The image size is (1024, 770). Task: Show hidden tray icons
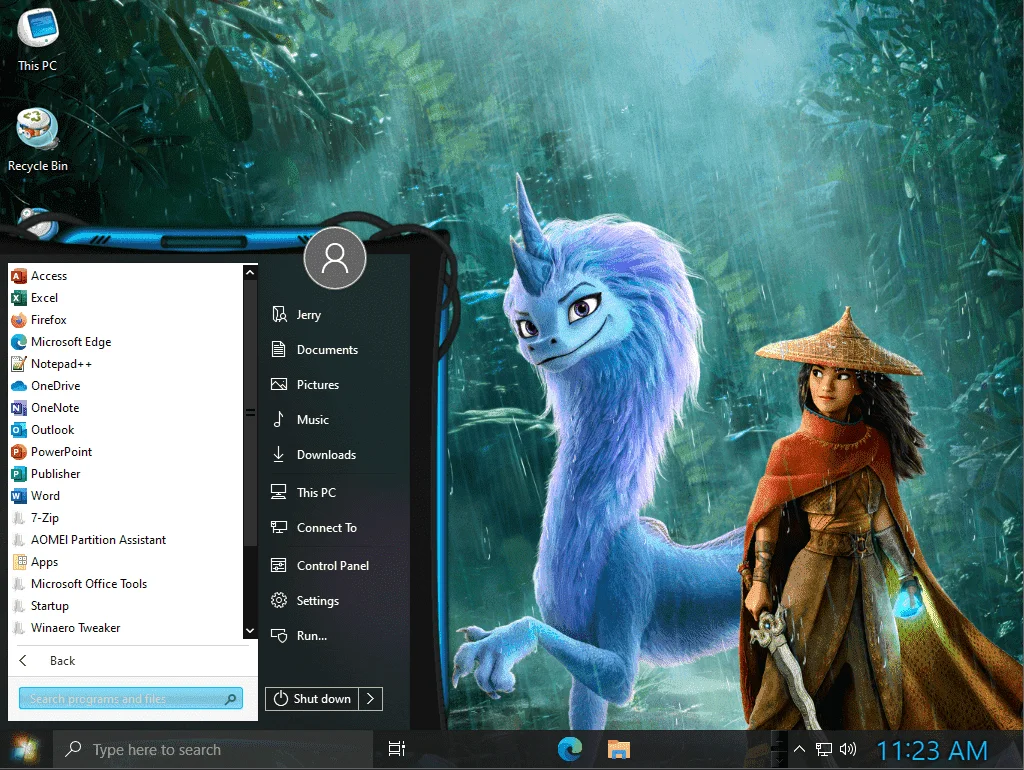(799, 750)
